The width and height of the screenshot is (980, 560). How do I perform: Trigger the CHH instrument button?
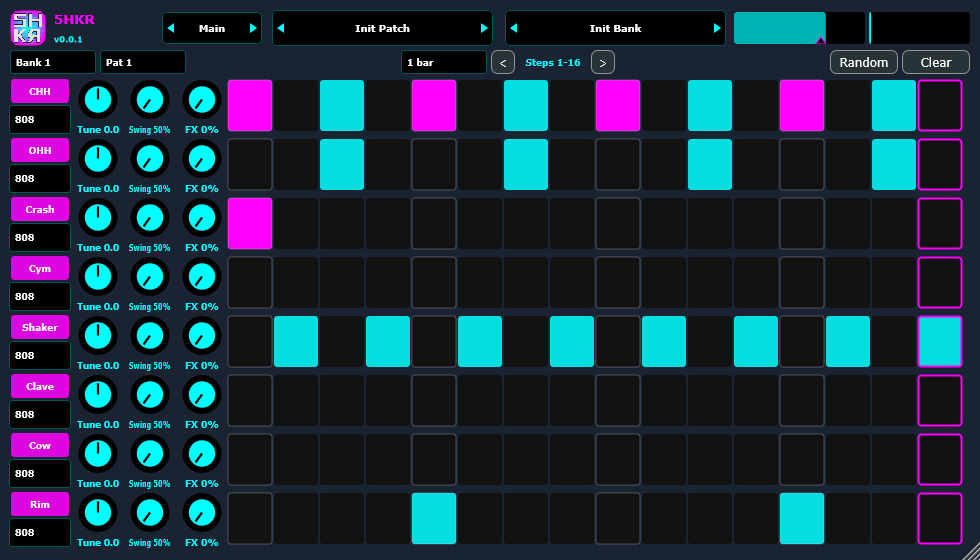click(x=40, y=91)
